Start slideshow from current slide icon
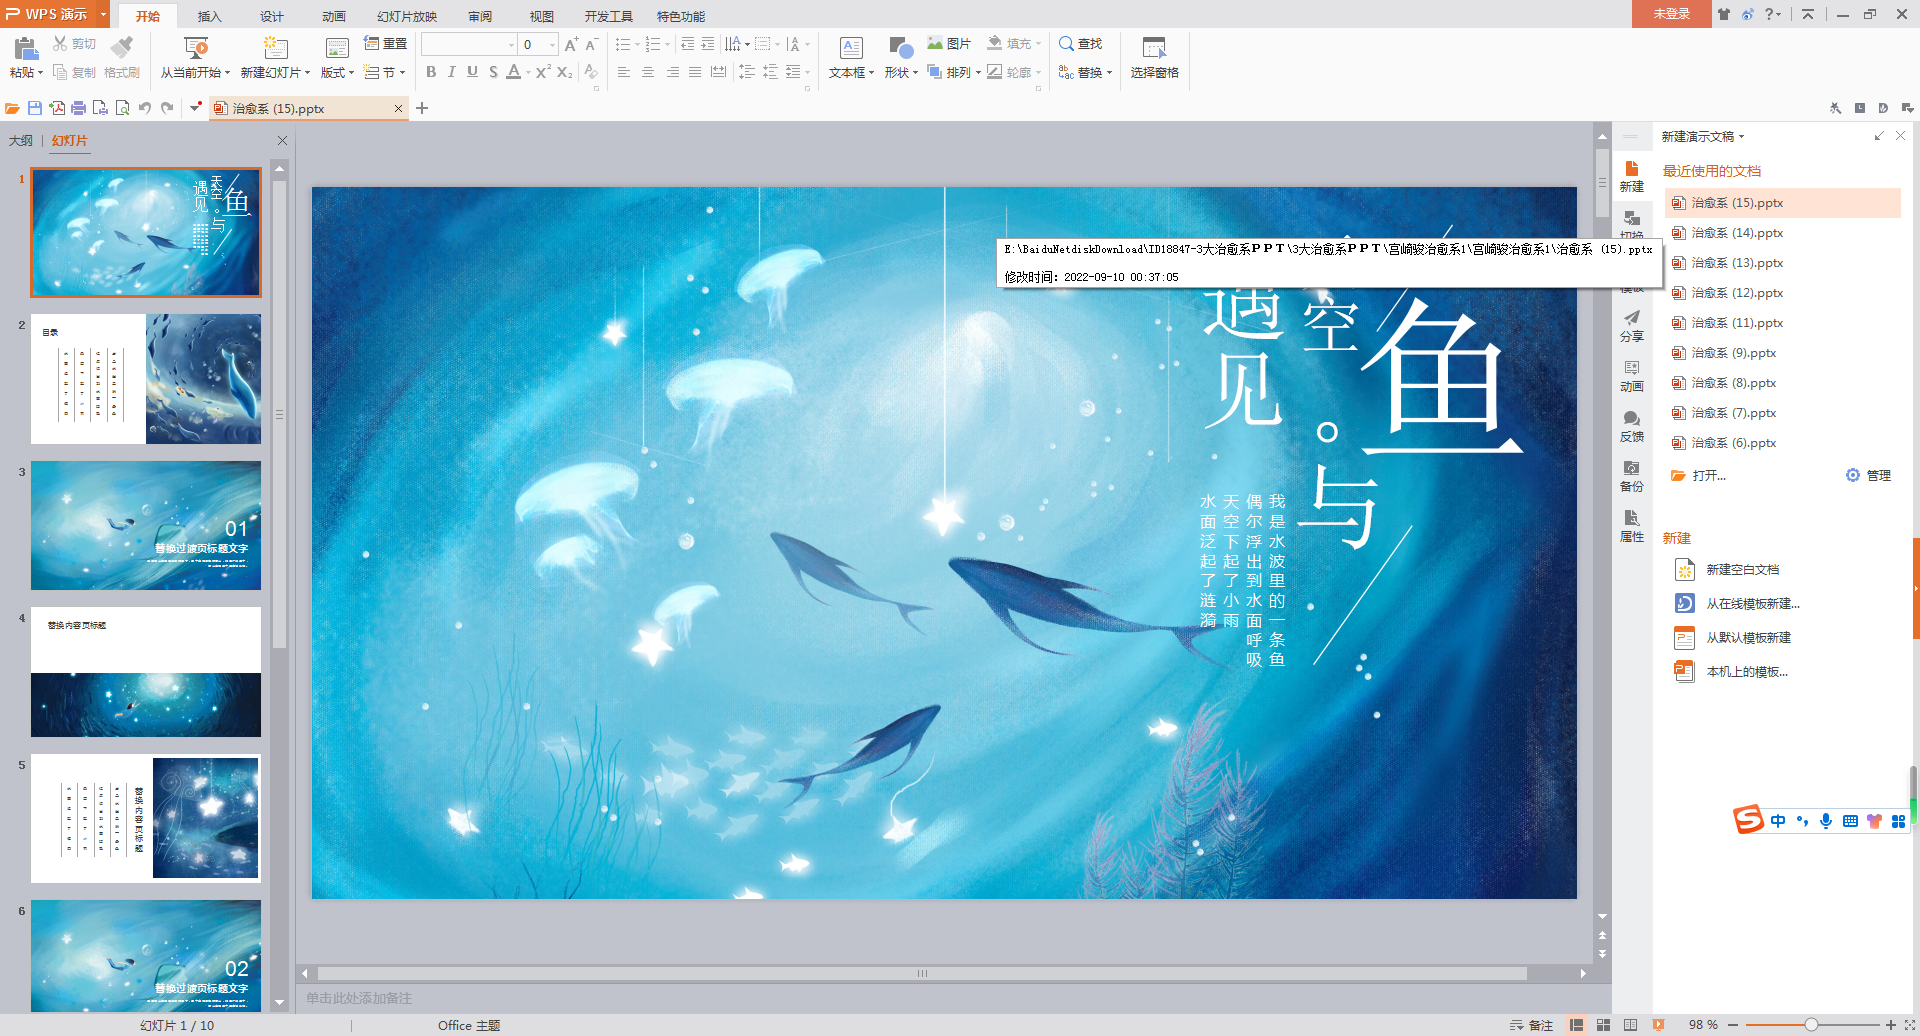 pyautogui.click(x=196, y=47)
